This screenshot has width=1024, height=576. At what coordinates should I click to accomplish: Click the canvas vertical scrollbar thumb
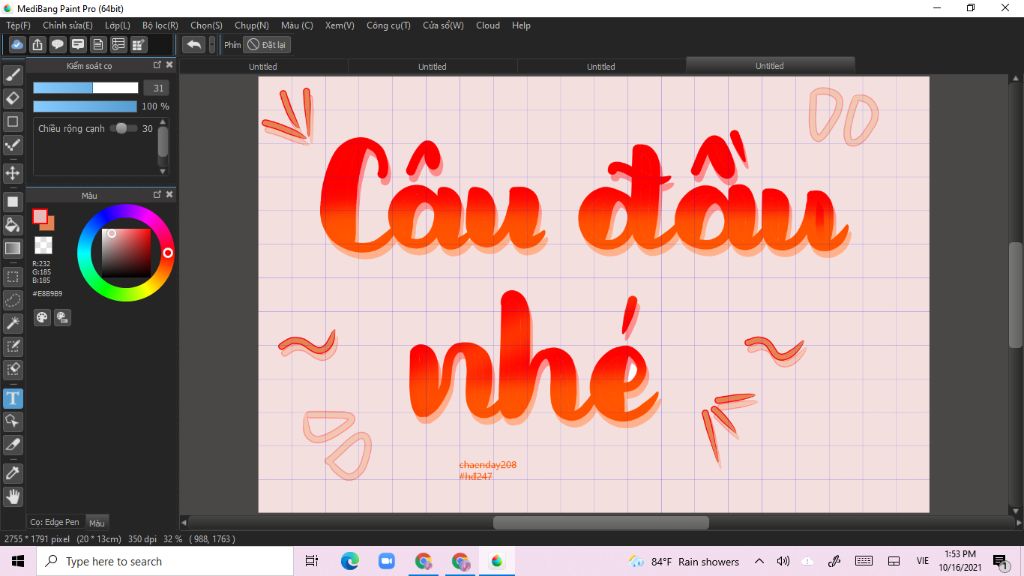[x=1015, y=295]
